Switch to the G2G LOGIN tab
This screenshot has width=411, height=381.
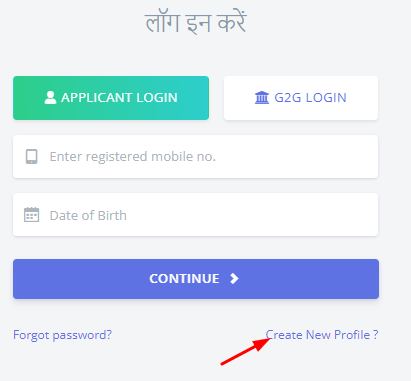point(301,98)
